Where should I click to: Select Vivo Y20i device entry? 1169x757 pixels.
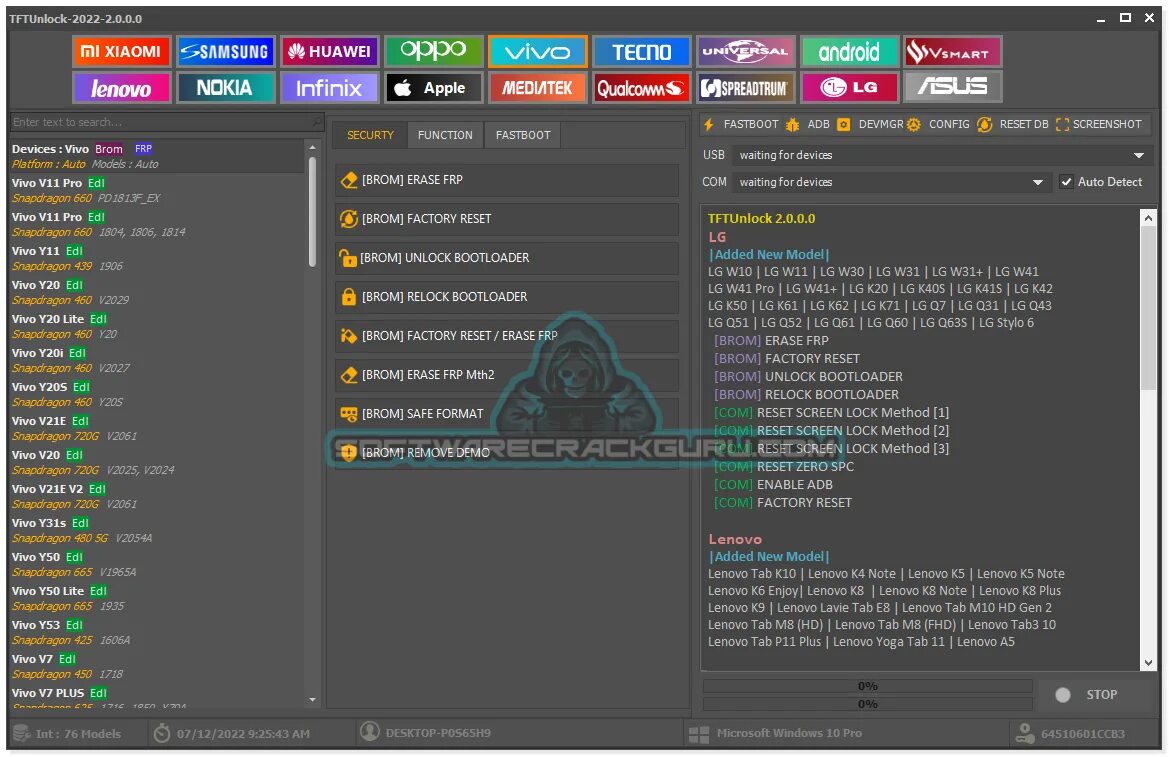157,360
